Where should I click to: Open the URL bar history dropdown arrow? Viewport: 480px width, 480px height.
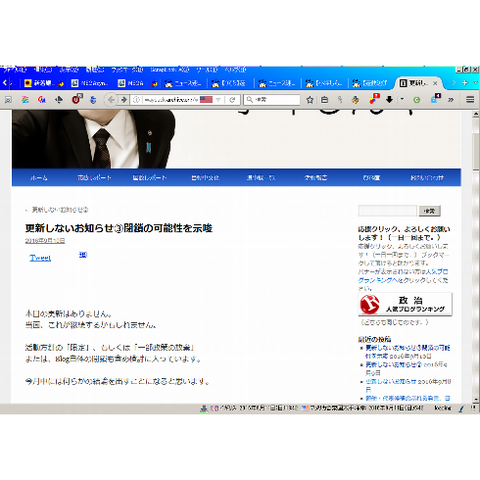click(x=218, y=100)
